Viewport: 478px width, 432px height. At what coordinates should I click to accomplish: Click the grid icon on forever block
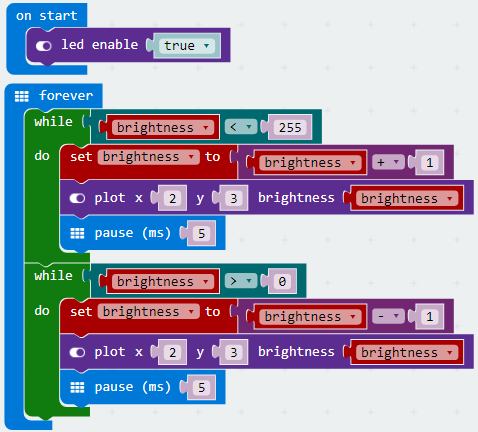coord(22,96)
